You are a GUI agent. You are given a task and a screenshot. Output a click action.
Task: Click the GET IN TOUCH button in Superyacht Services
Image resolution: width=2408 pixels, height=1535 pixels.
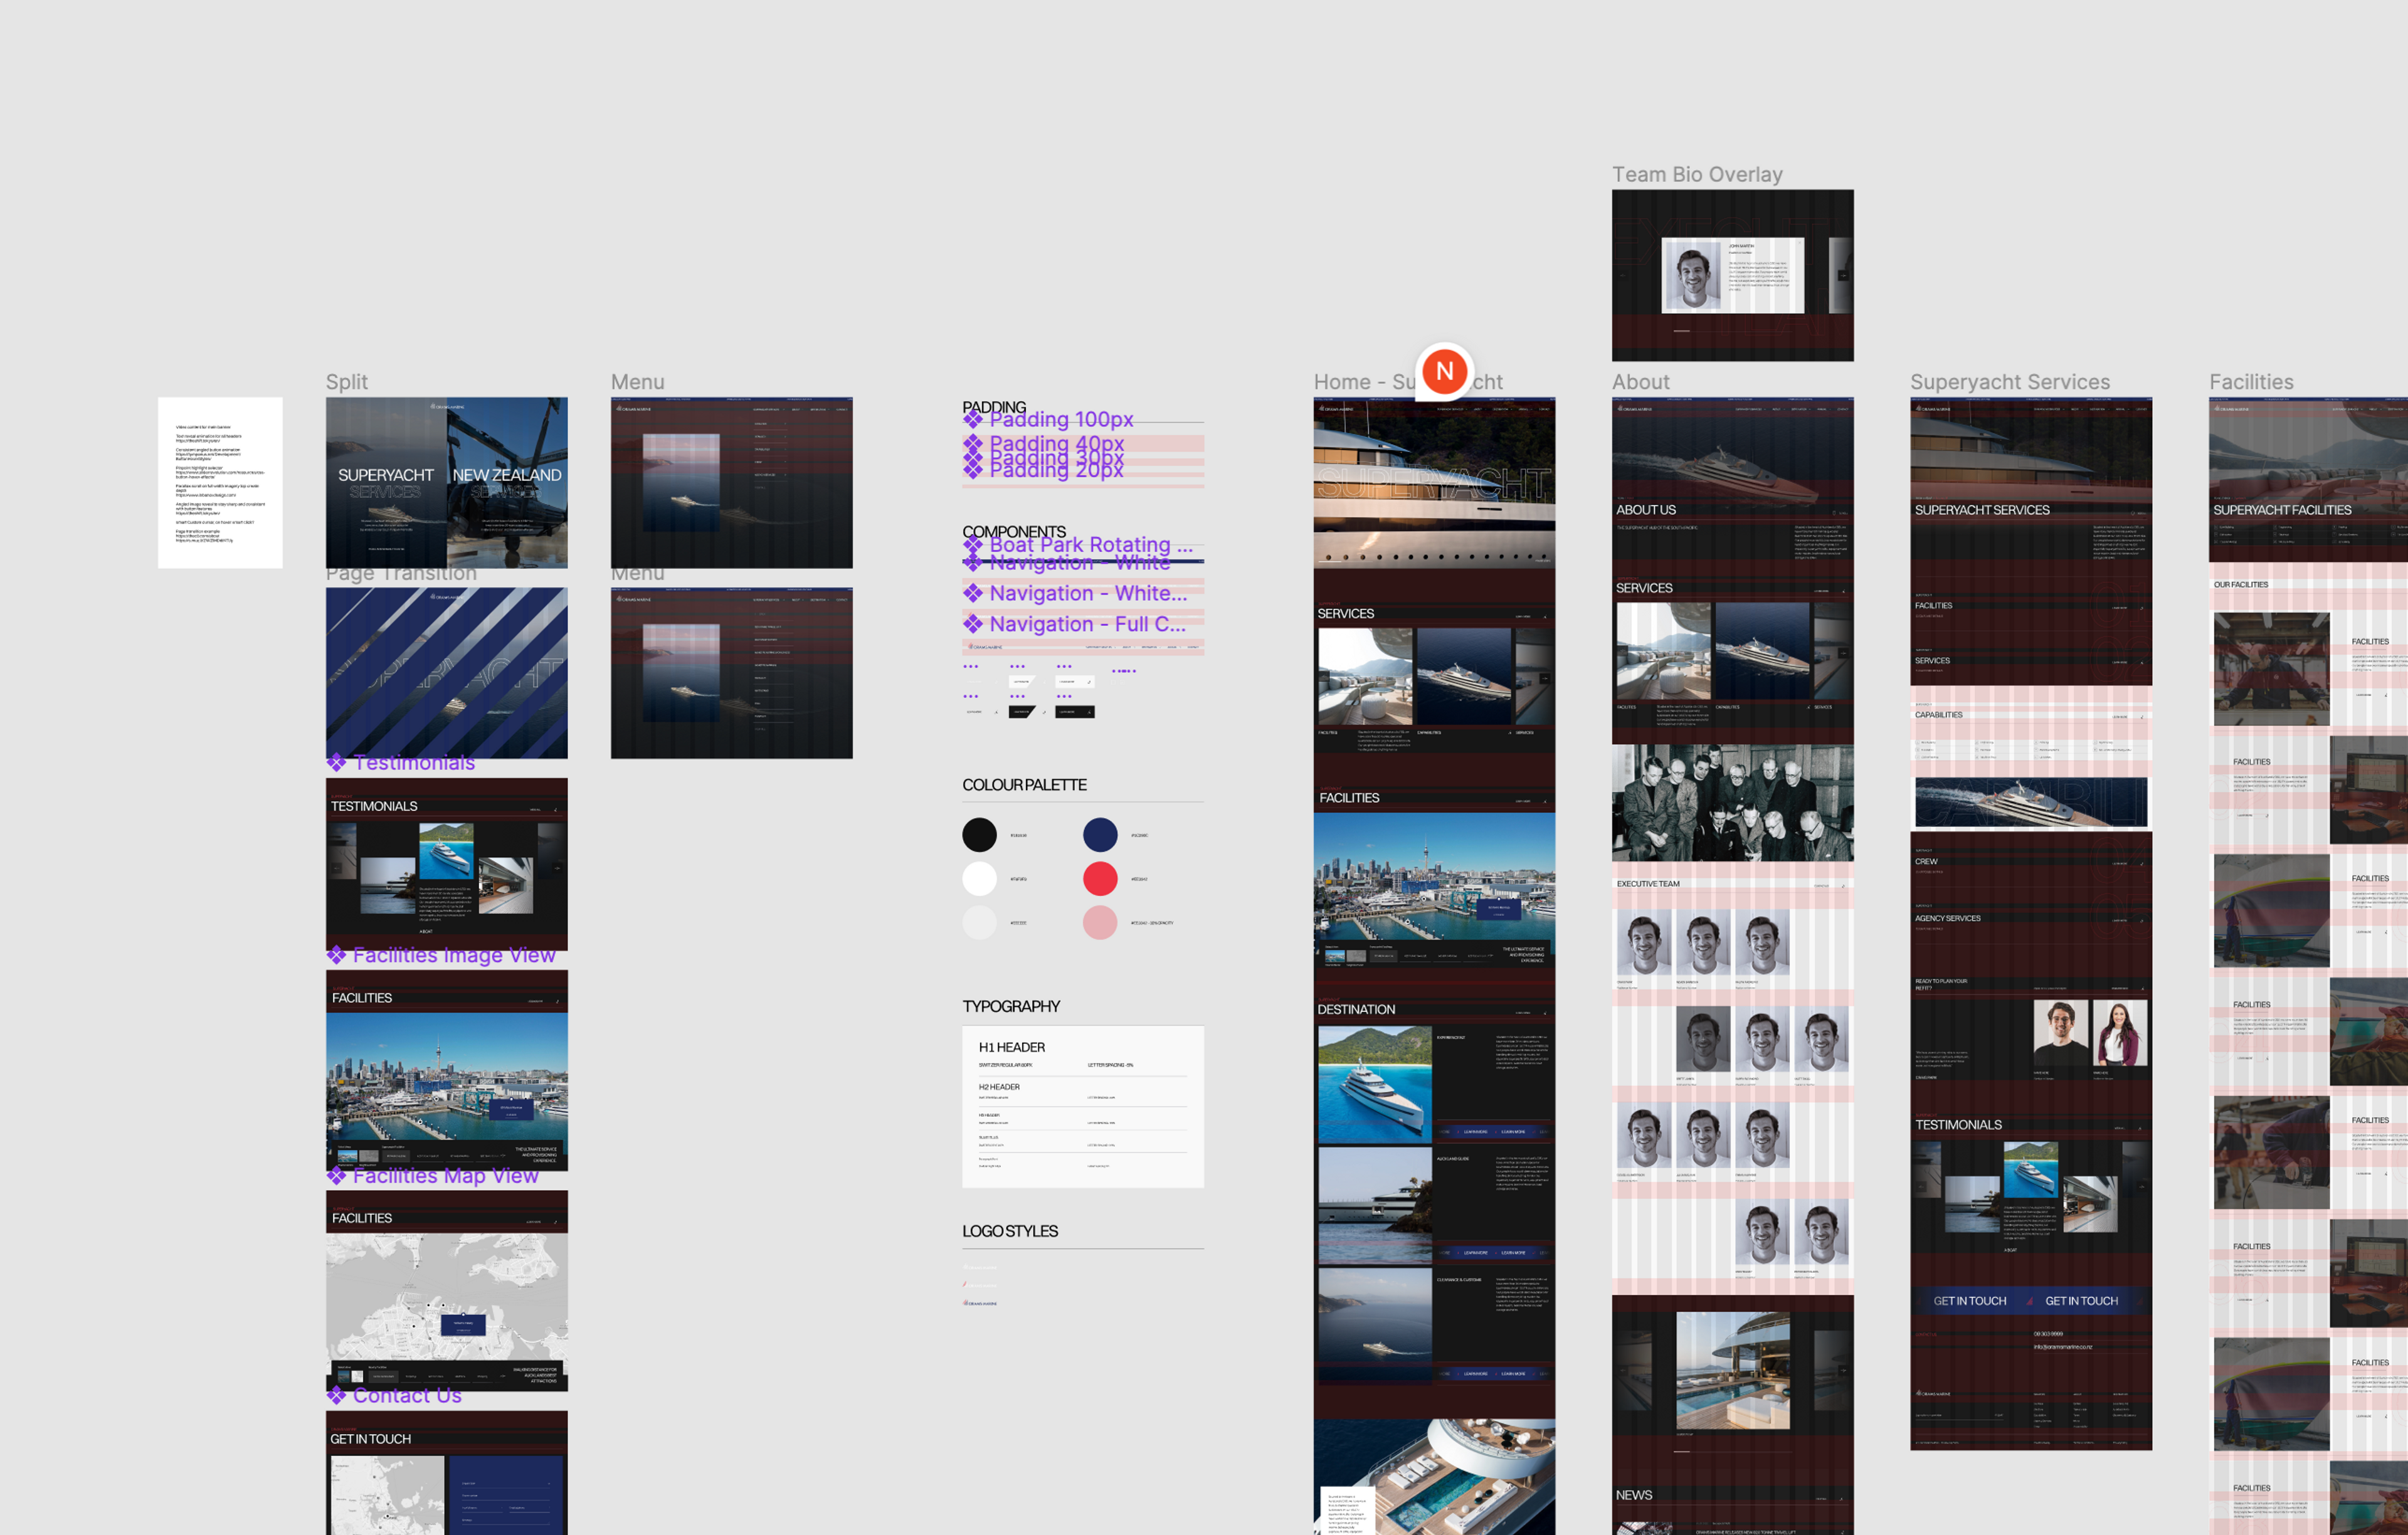click(1969, 1301)
